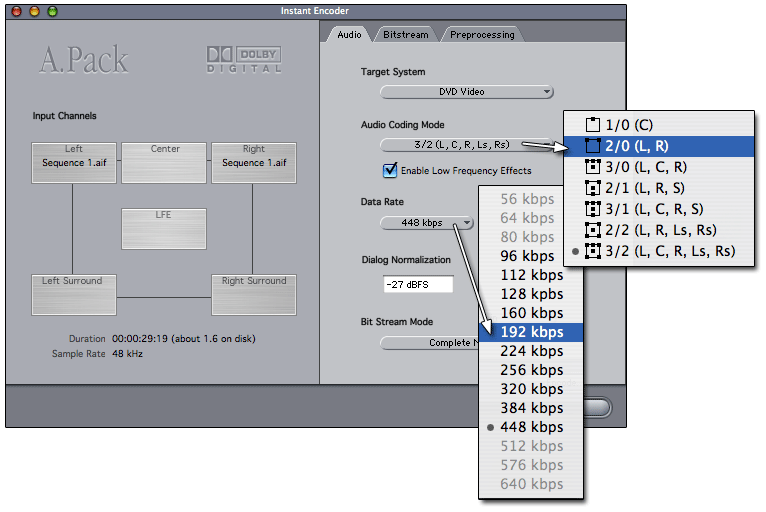Image resolution: width=766 pixels, height=512 pixels.
Task: Choose 160 kbps data rate
Action: (531, 313)
